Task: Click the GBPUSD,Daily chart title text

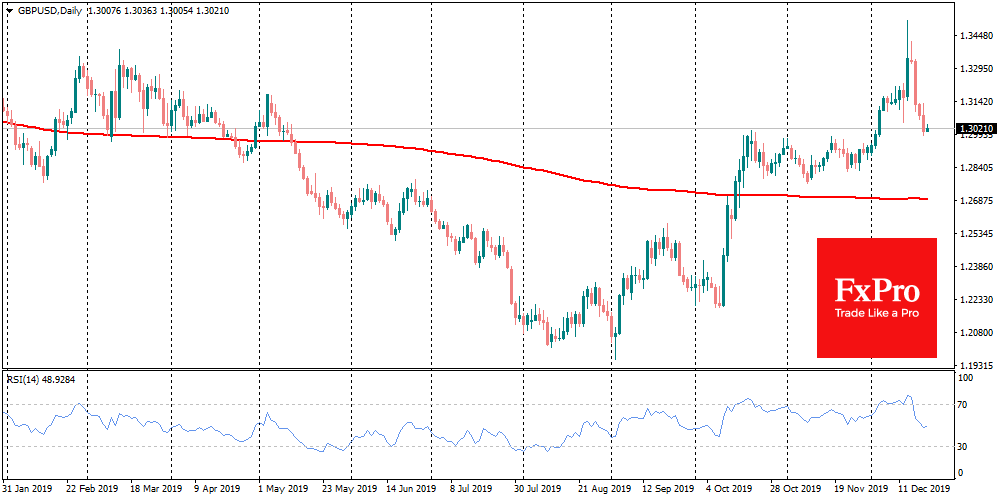Action: 47,10
